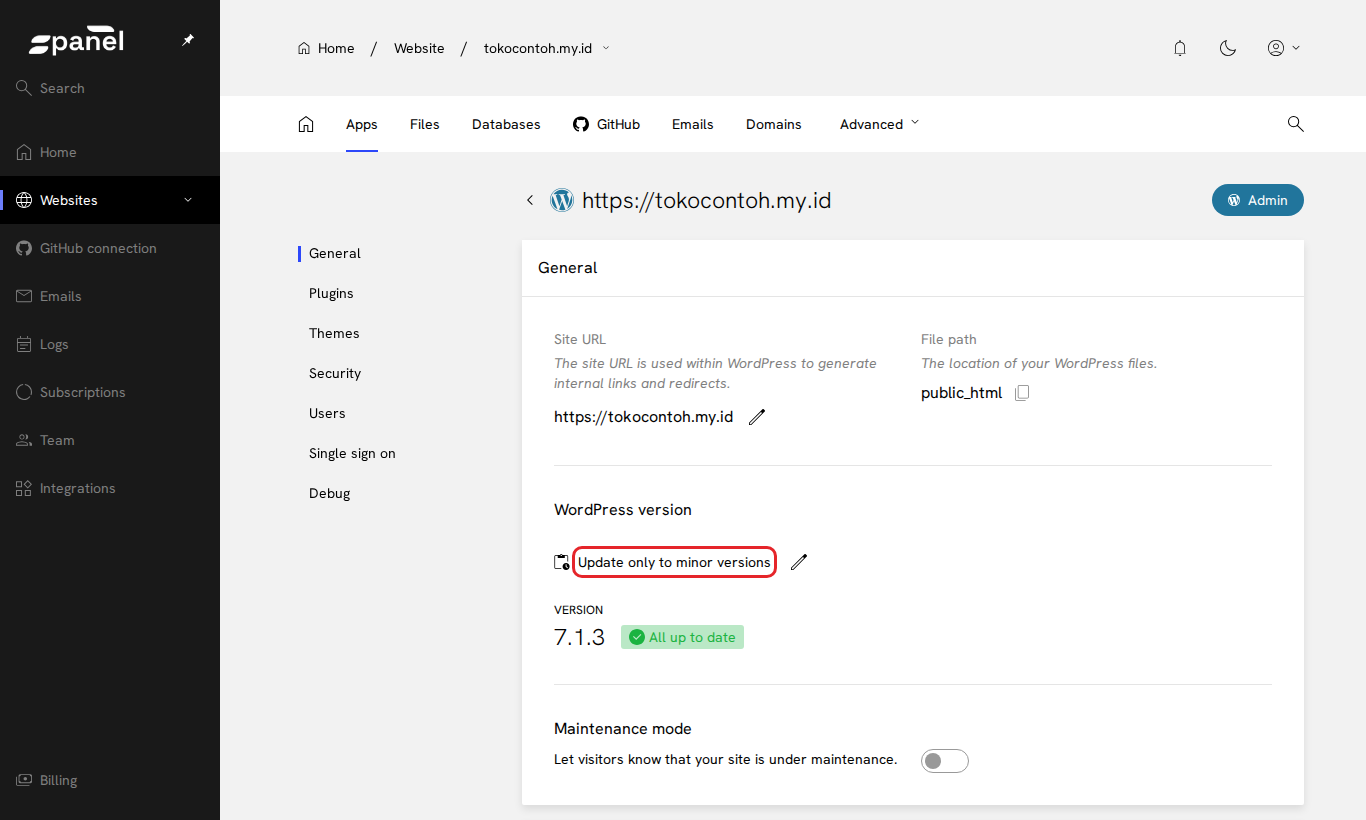Open WordPress Admin button

click(1258, 200)
